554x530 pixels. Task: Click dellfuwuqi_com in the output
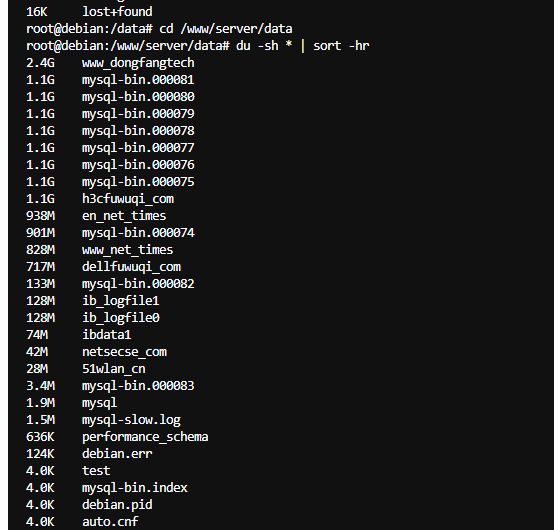[x=131, y=267]
